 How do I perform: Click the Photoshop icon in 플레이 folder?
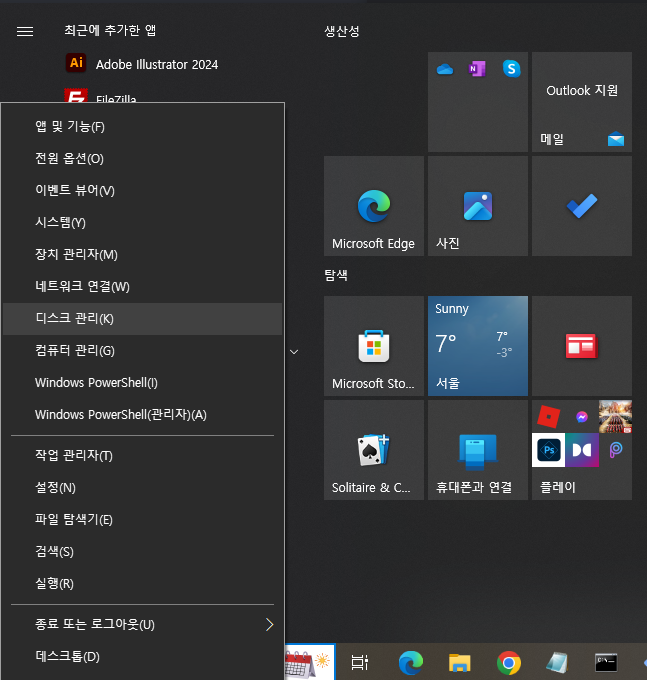(x=549, y=450)
